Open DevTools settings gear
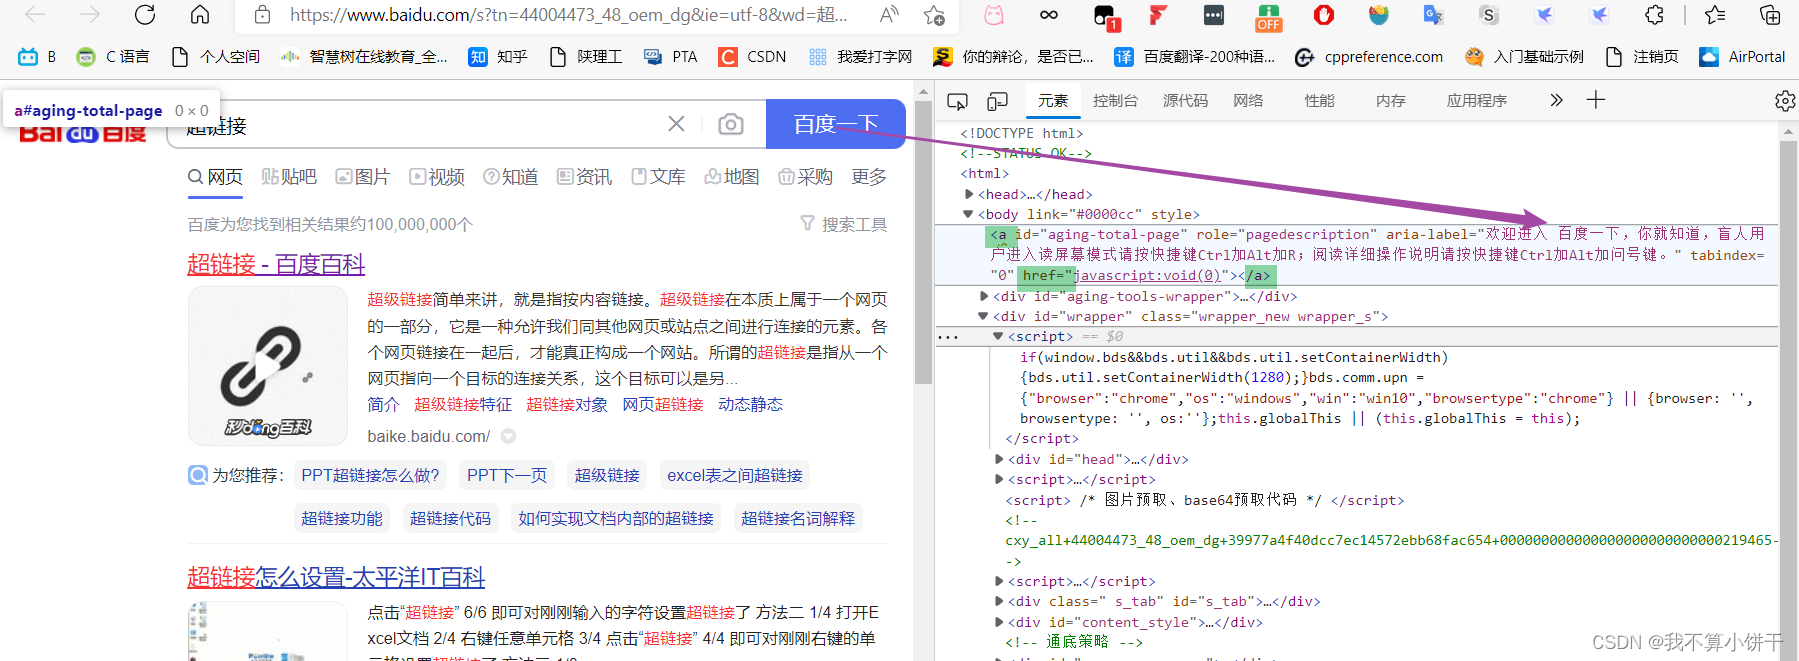 pos(1785,101)
